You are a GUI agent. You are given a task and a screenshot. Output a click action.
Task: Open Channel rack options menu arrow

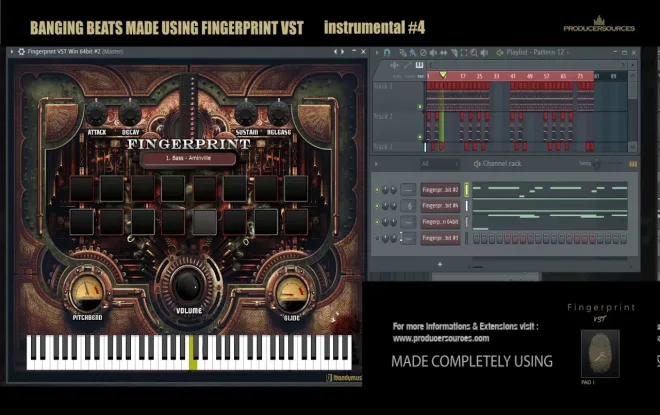pos(376,164)
